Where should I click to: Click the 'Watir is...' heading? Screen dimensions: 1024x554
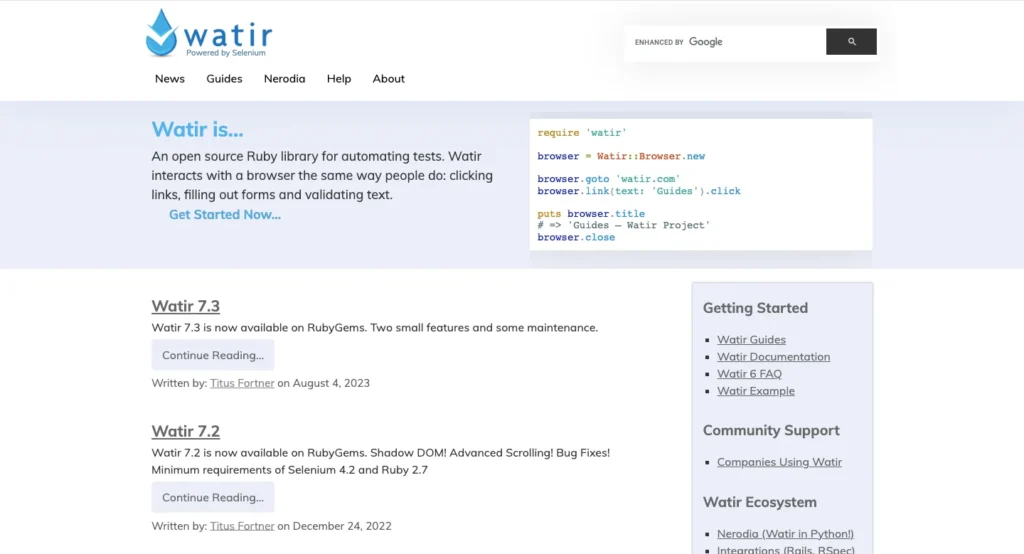pos(197,129)
